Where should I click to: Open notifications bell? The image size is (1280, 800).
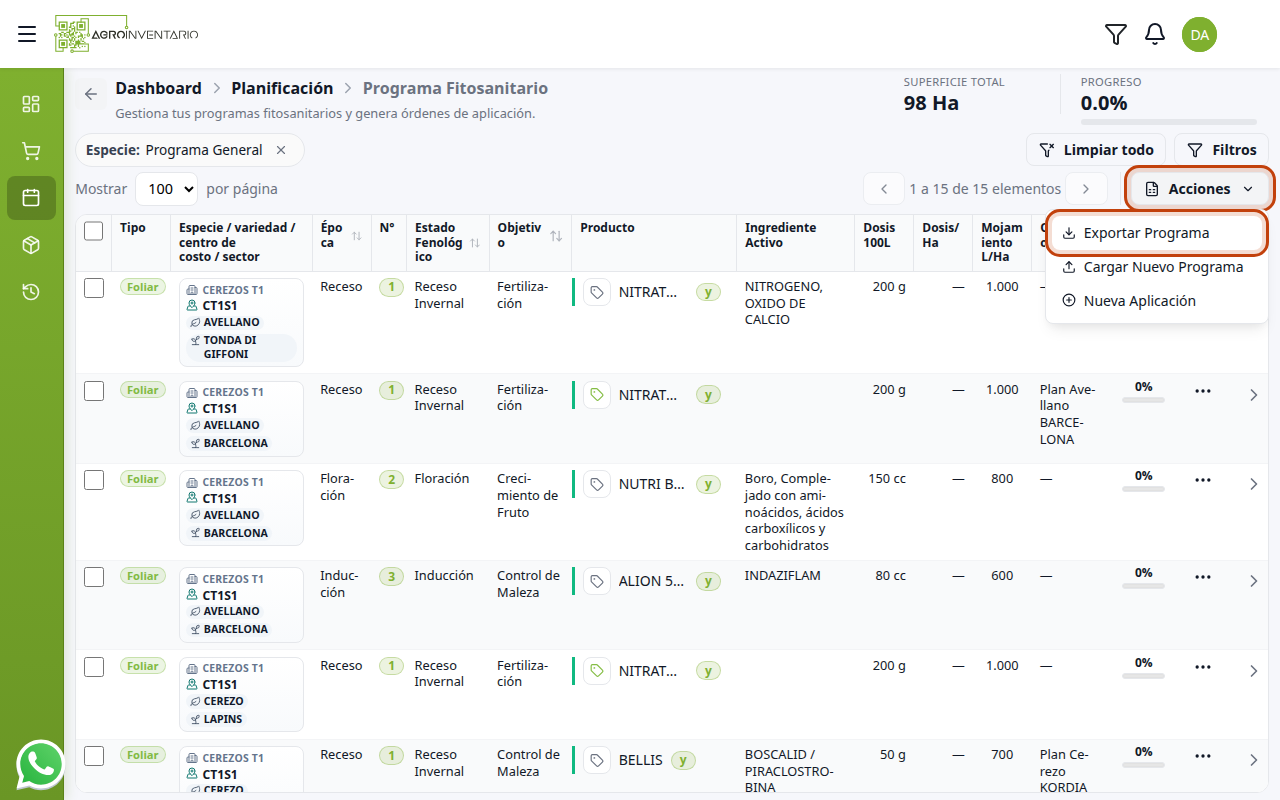(1155, 34)
